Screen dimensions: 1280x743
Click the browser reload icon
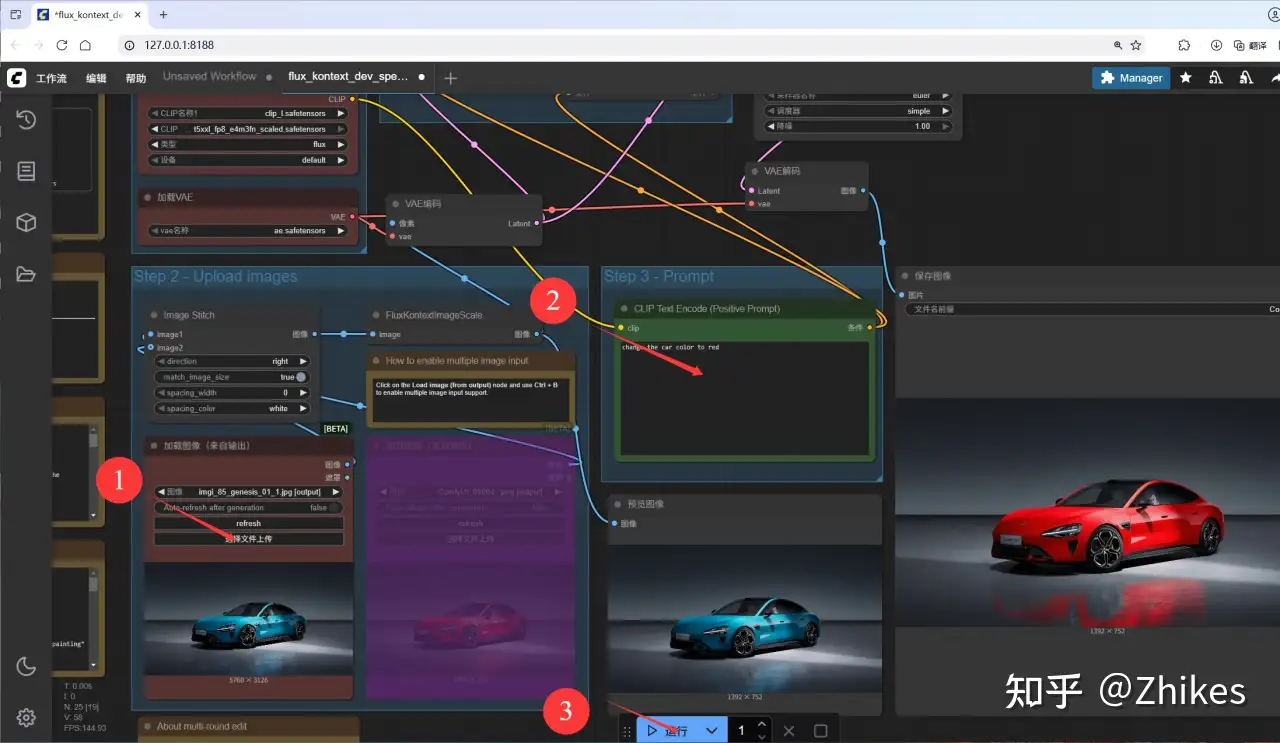61,45
